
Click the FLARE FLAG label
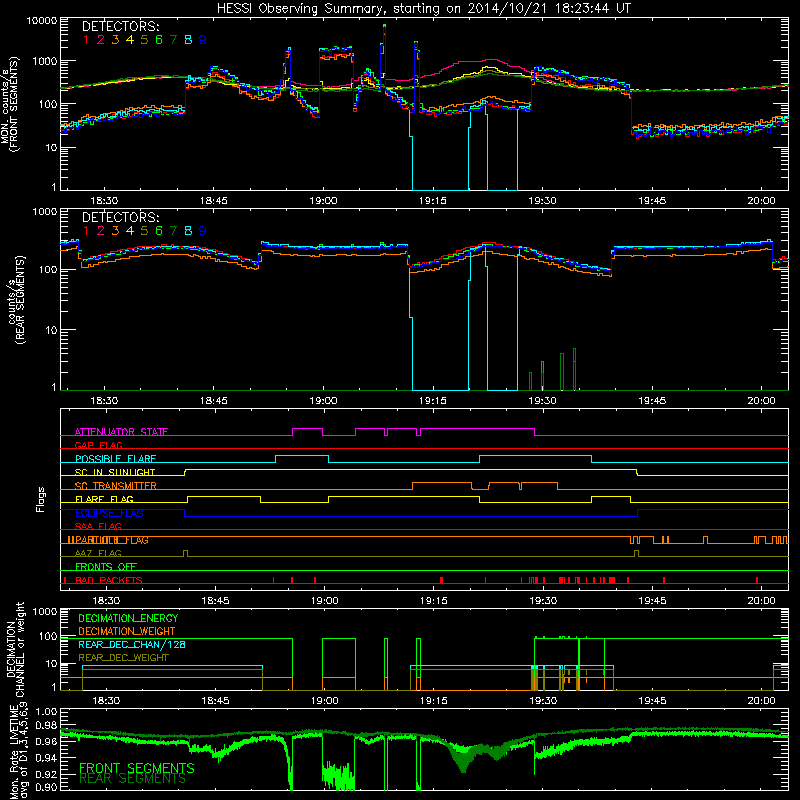[104, 499]
